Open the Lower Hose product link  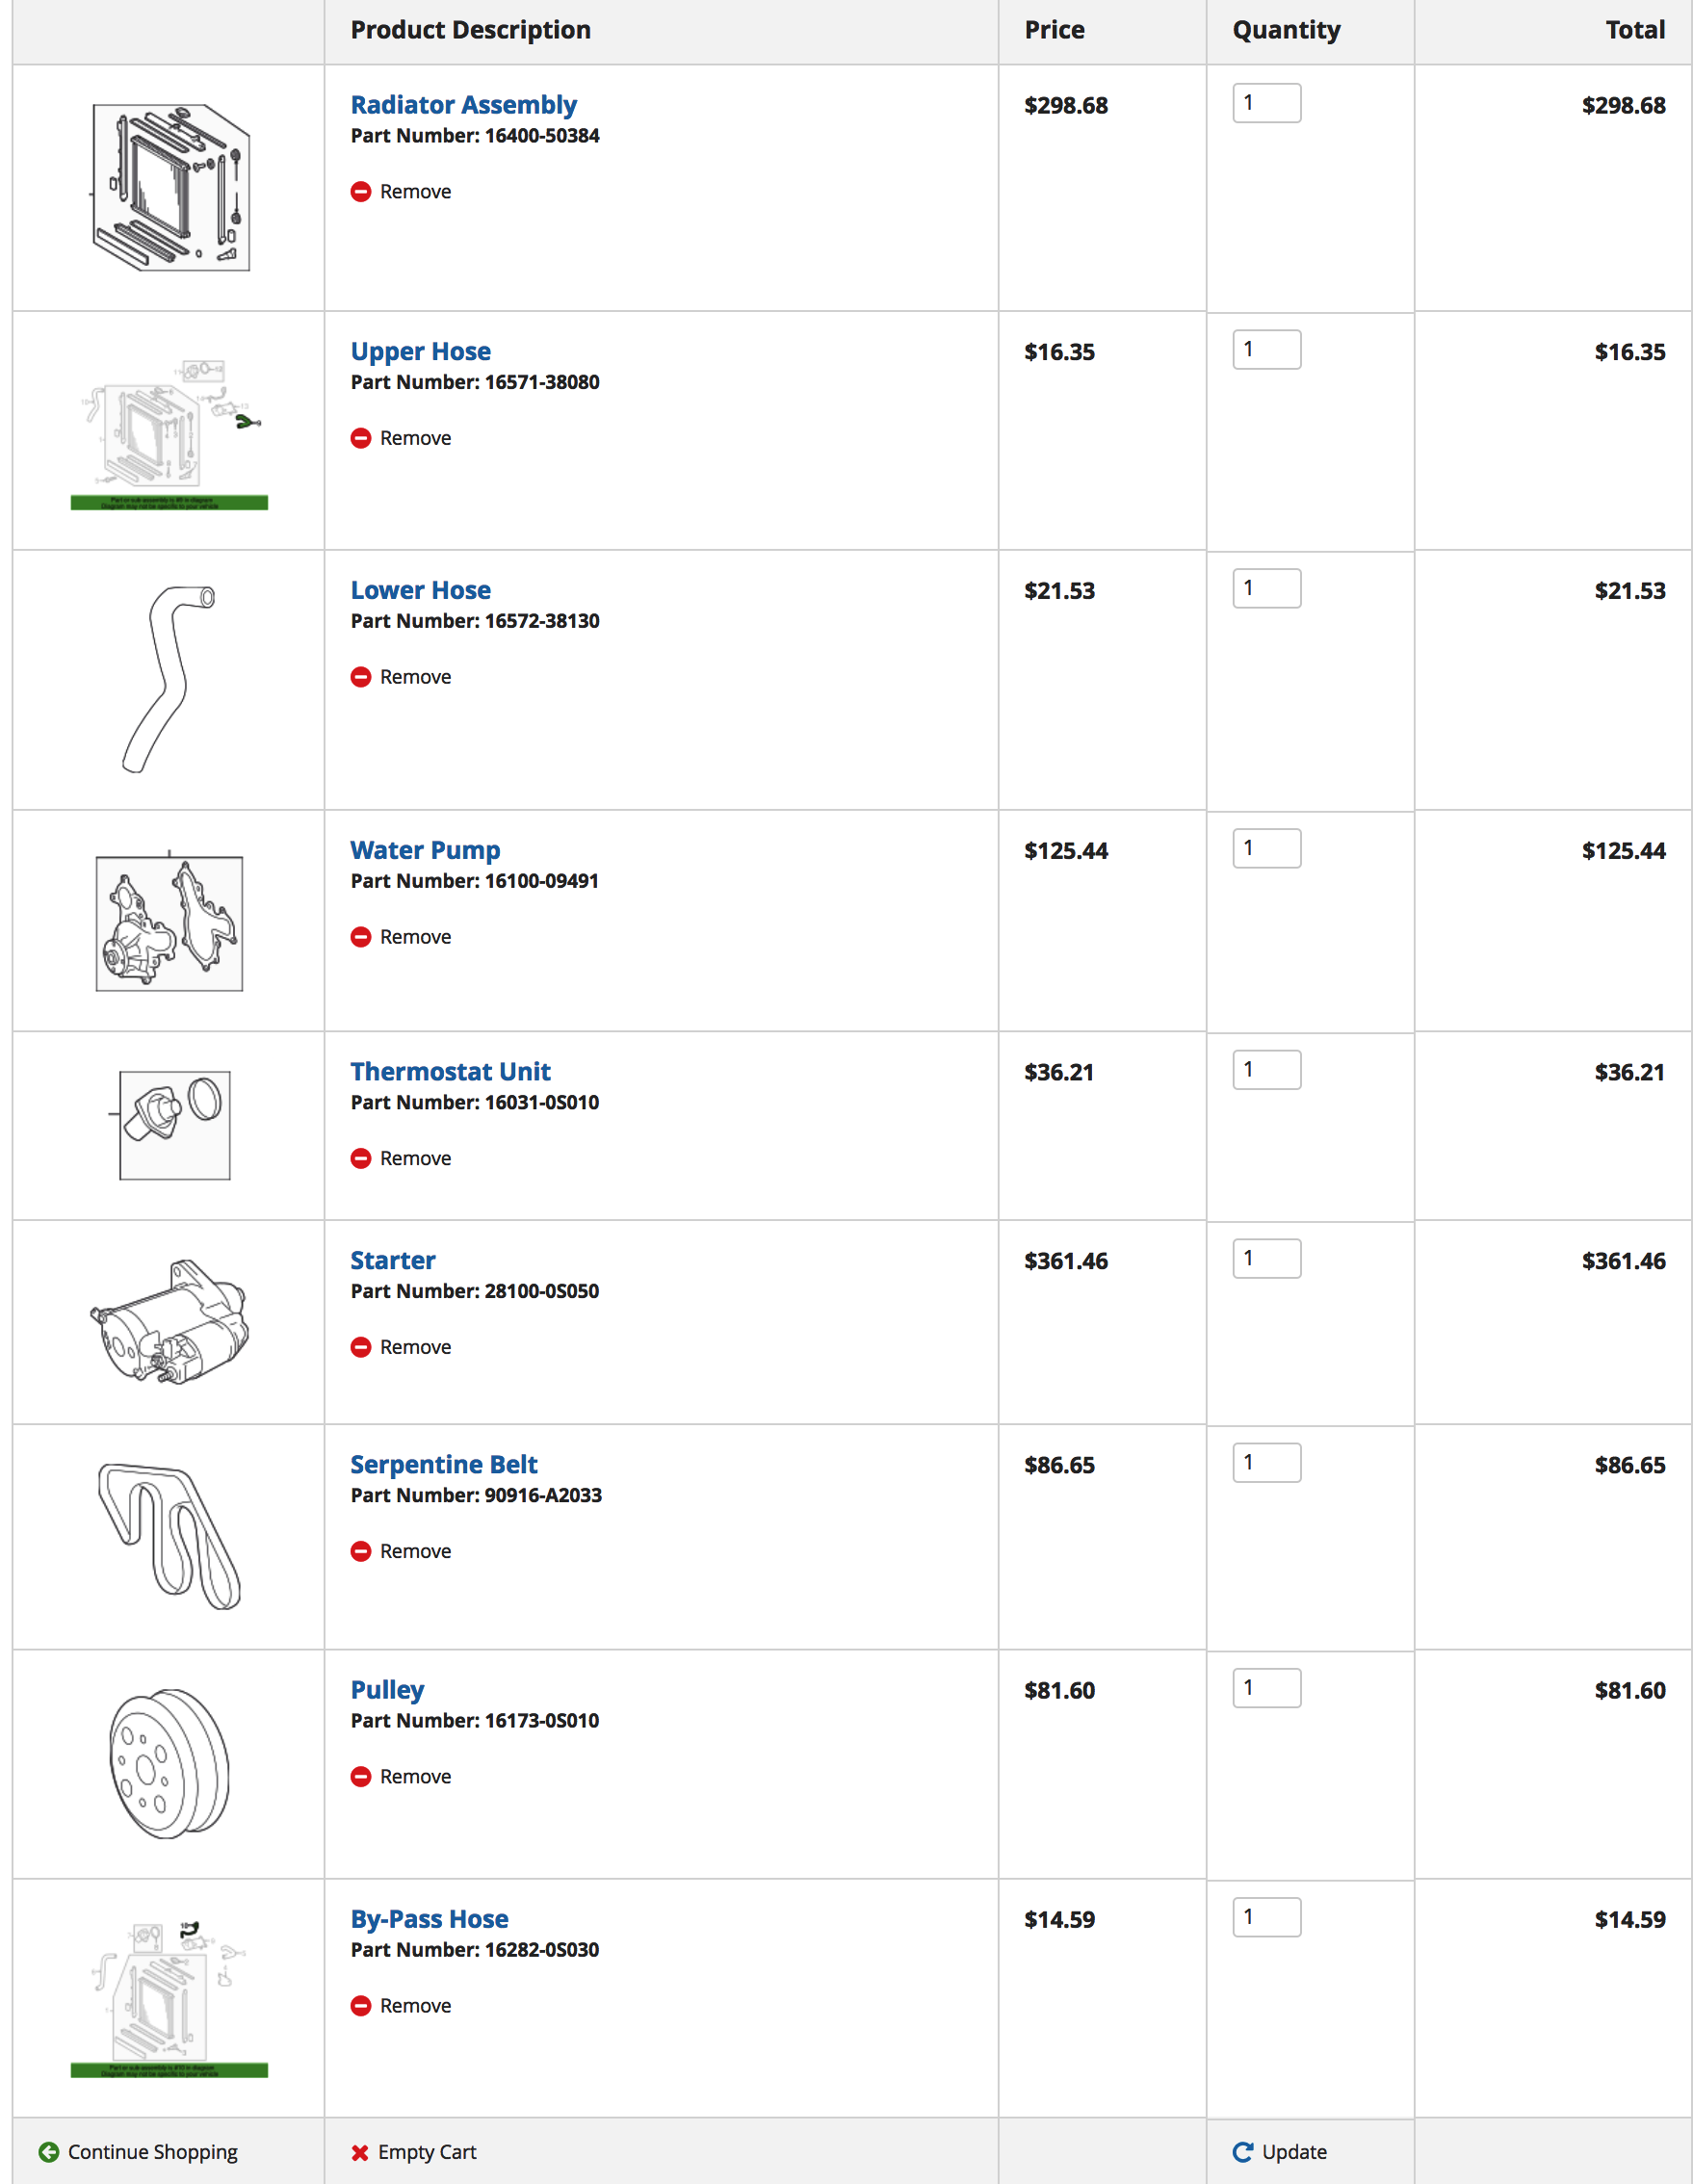[x=420, y=590]
